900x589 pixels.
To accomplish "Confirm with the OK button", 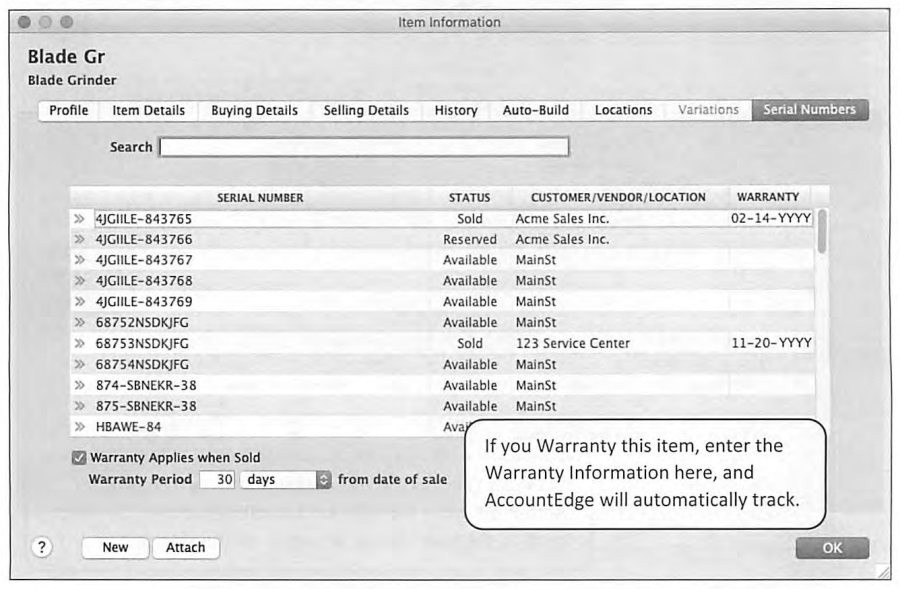I will 832,548.
